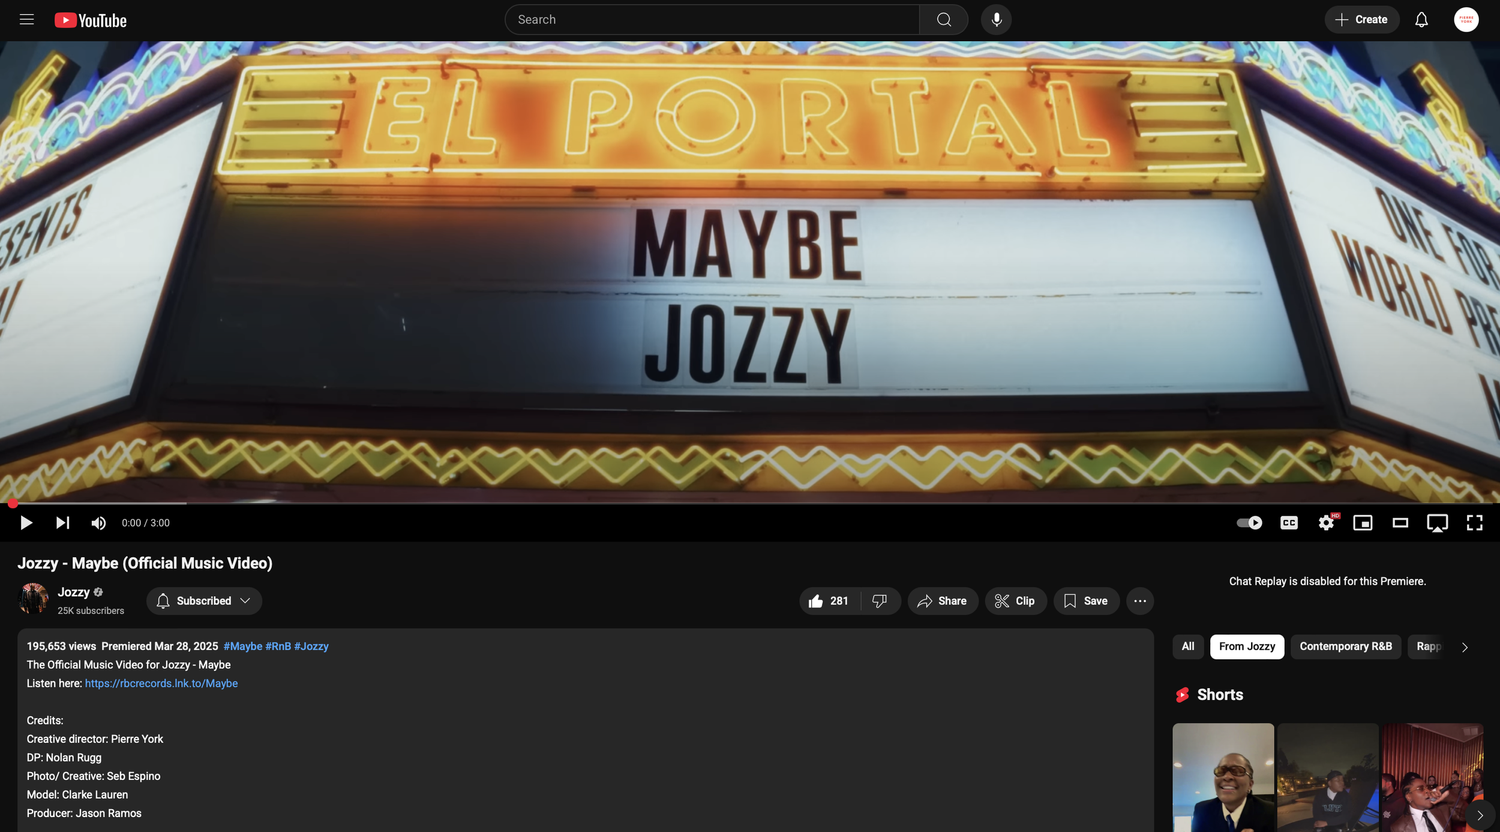The width and height of the screenshot is (1500, 832).
Task: Click 'DP: Nolan Rugg' line
Action: 64,758
